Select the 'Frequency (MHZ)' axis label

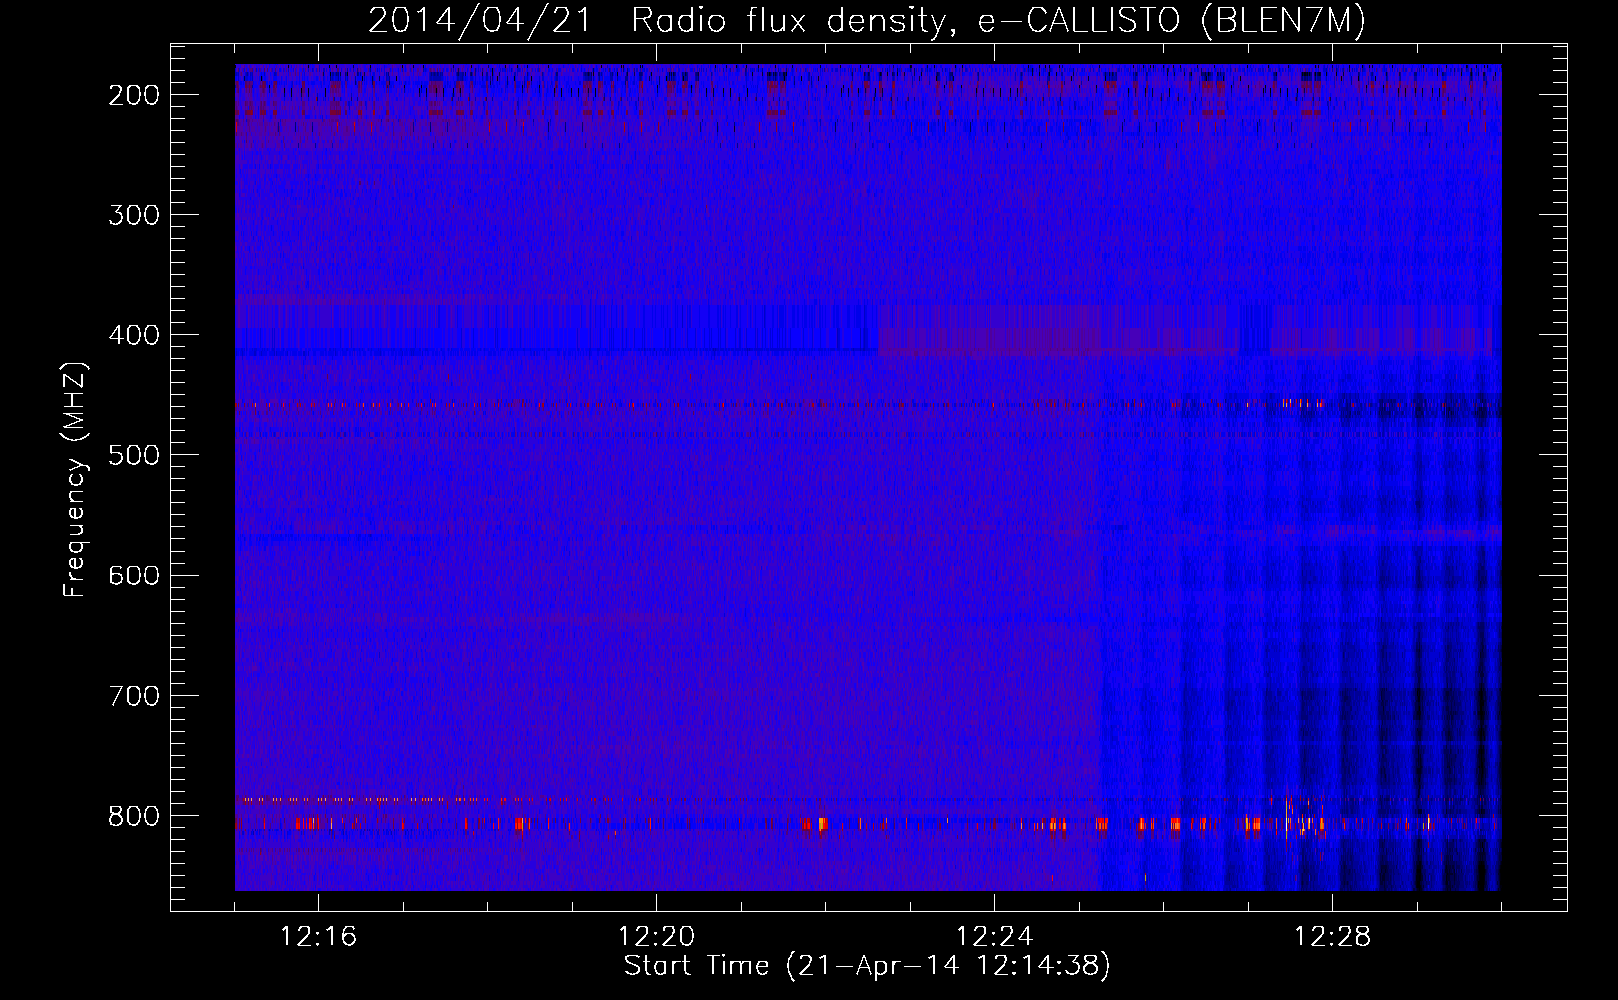(75, 480)
